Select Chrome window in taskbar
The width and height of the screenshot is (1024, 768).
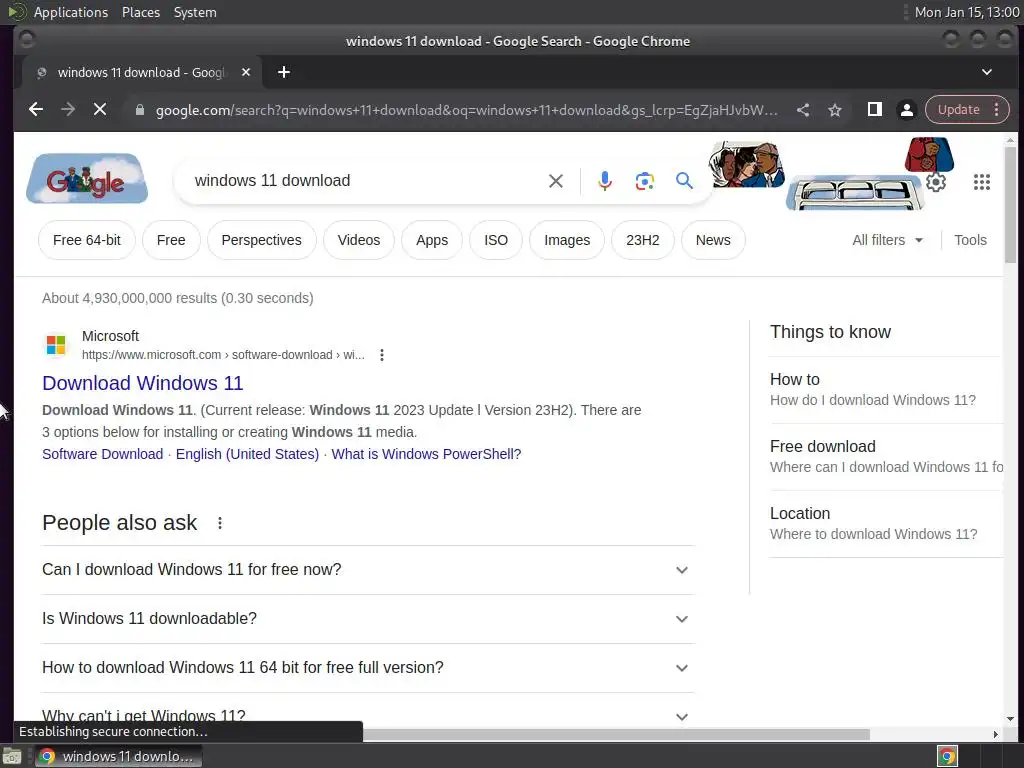(118, 756)
